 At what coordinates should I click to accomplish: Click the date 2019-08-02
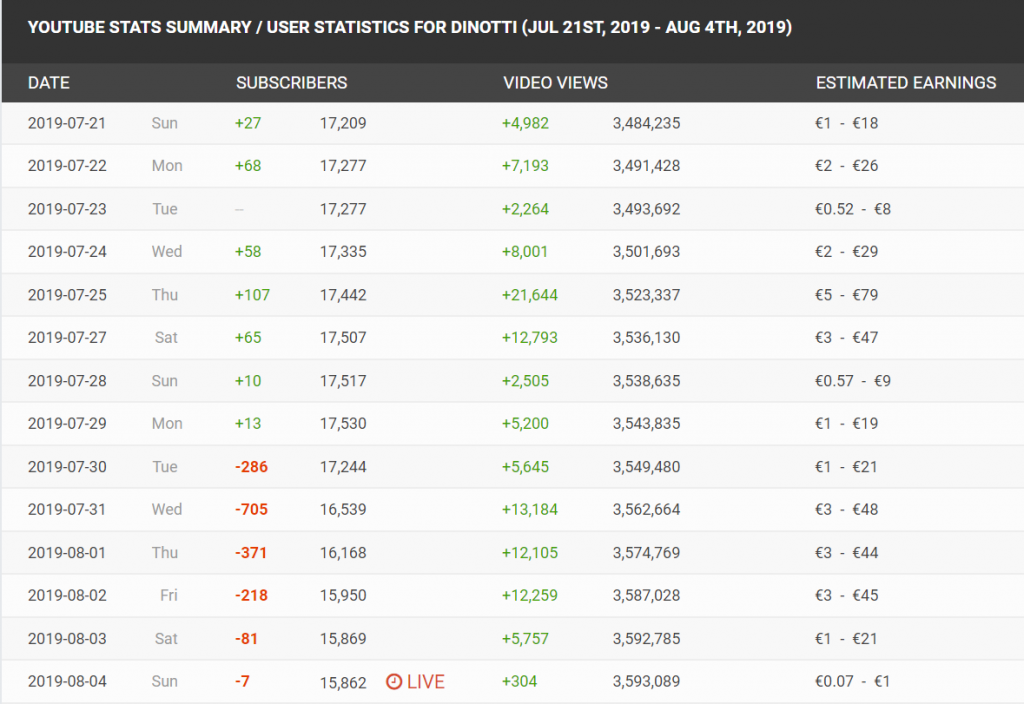(67, 596)
